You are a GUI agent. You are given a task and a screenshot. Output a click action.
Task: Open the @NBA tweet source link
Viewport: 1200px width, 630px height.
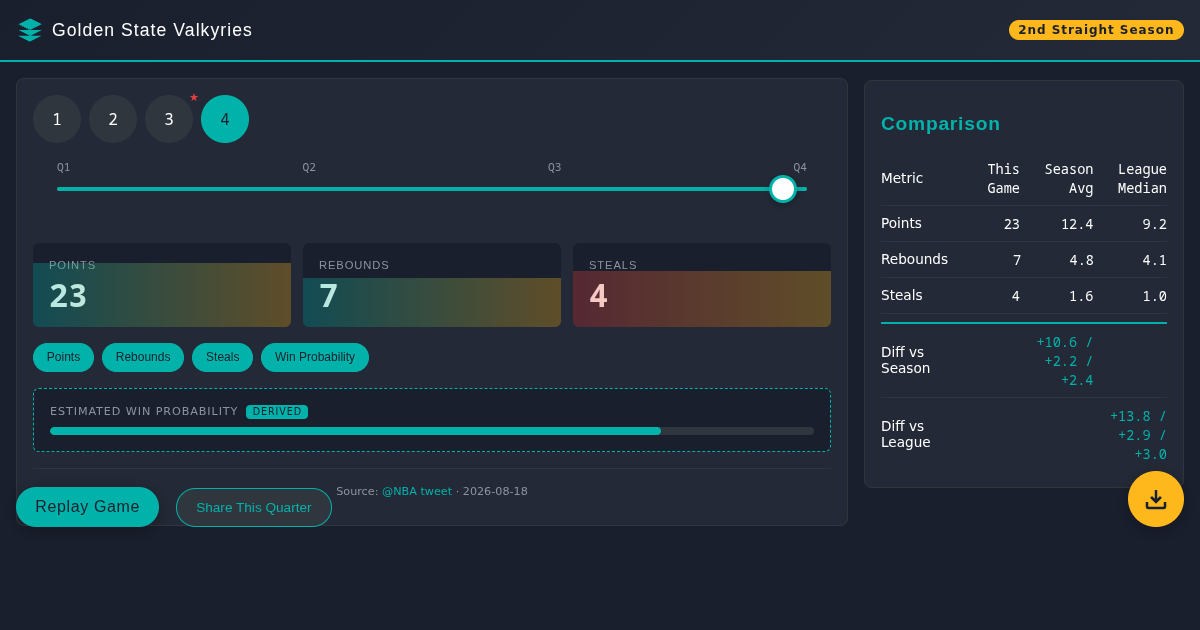(417, 492)
